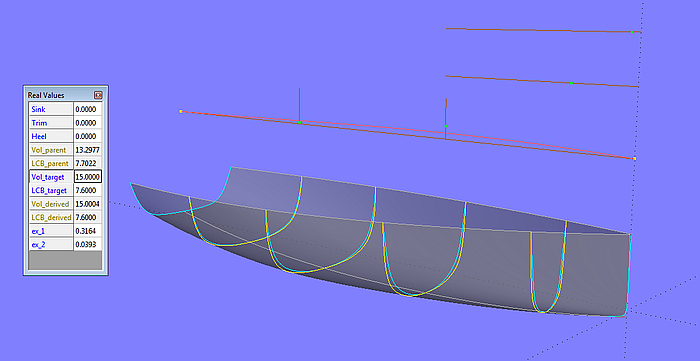The height and width of the screenshot is (361, 700).
Task: Click the LCB_derived value field
Action: [88, 217]
